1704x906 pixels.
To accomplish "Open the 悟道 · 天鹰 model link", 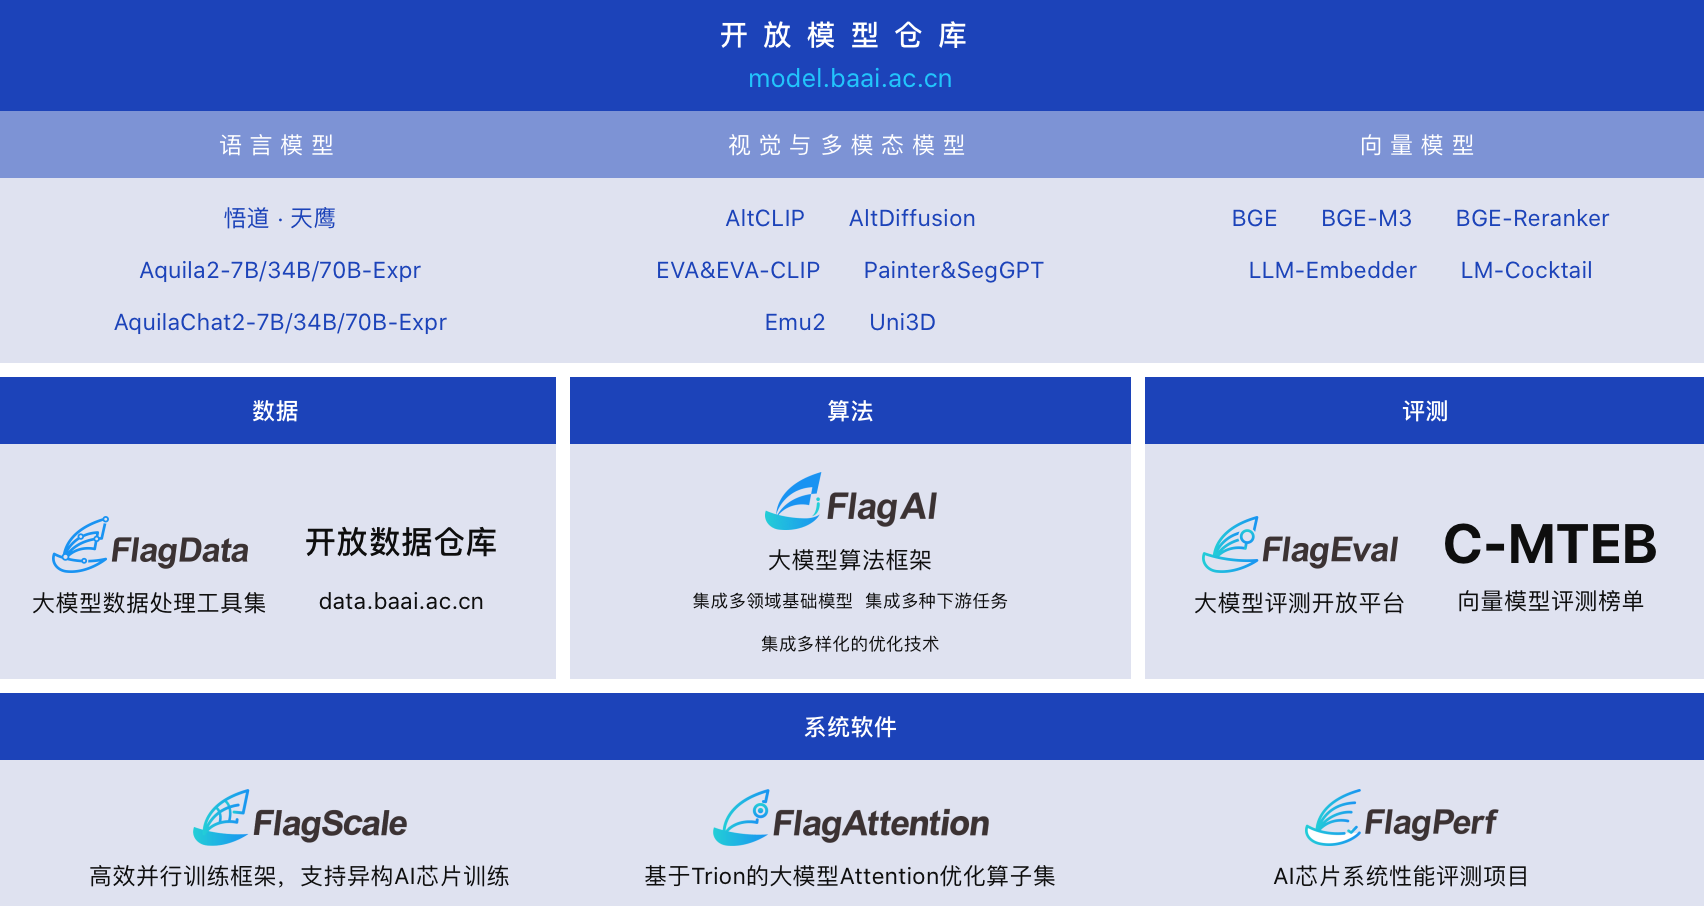I will (280, 218).
